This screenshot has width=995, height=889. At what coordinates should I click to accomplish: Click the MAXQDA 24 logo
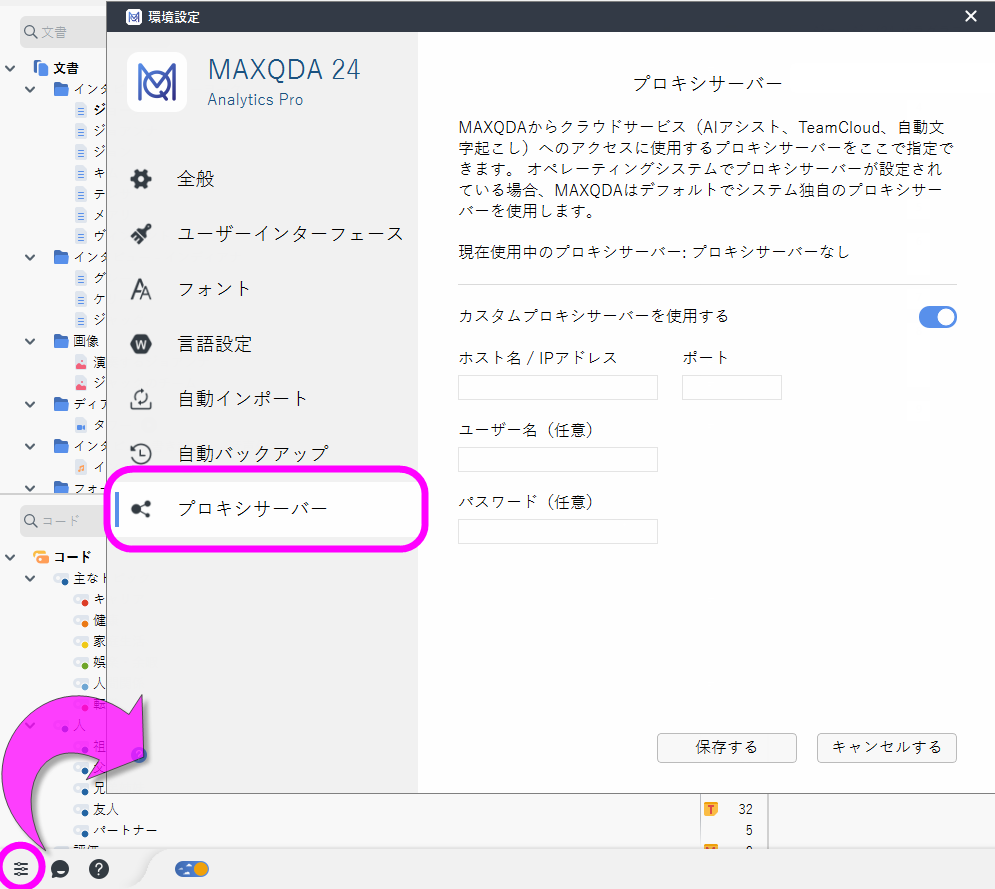(x=157, y=82)
